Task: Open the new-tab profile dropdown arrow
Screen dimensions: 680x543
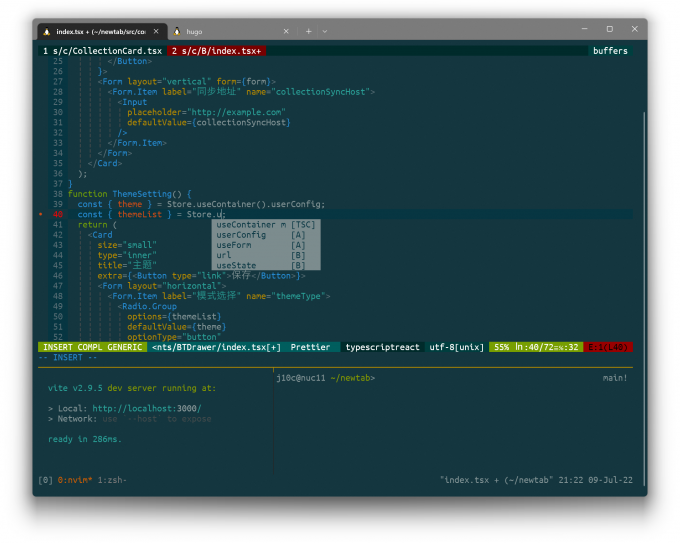Action: [x=325, y=31]
